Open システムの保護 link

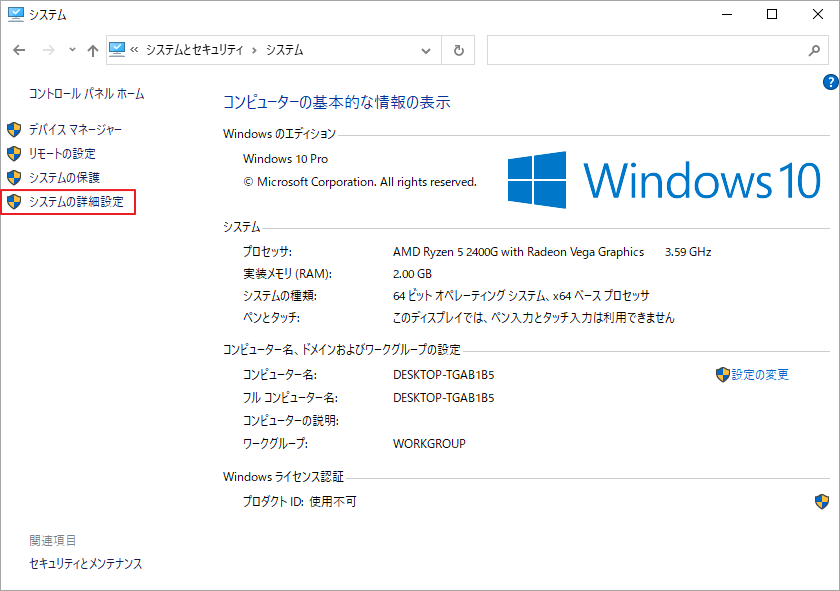pyautogui.click(x=64, y=178)
